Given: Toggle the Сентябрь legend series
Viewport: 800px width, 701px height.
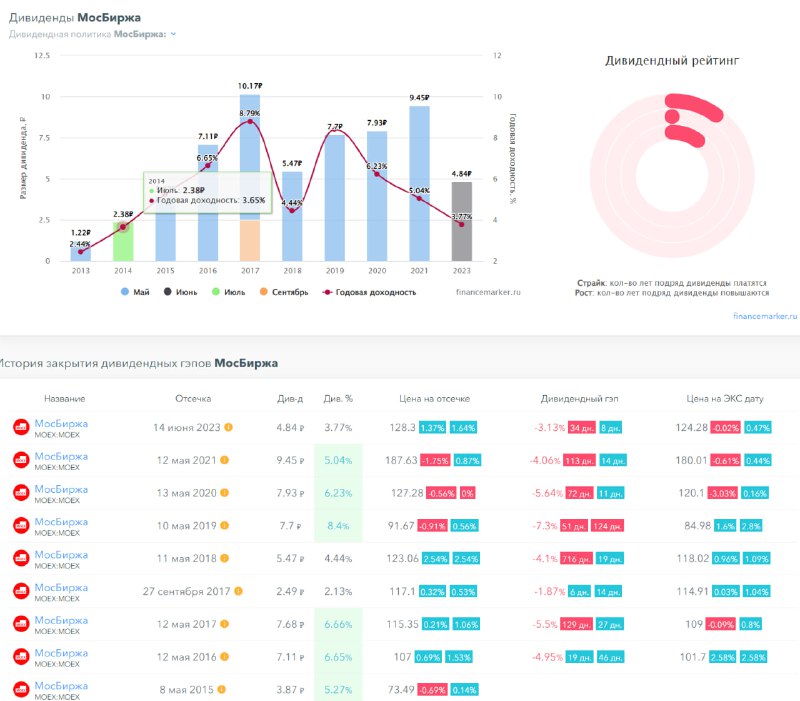Looking at the screenshot, I should pos(284,292).
